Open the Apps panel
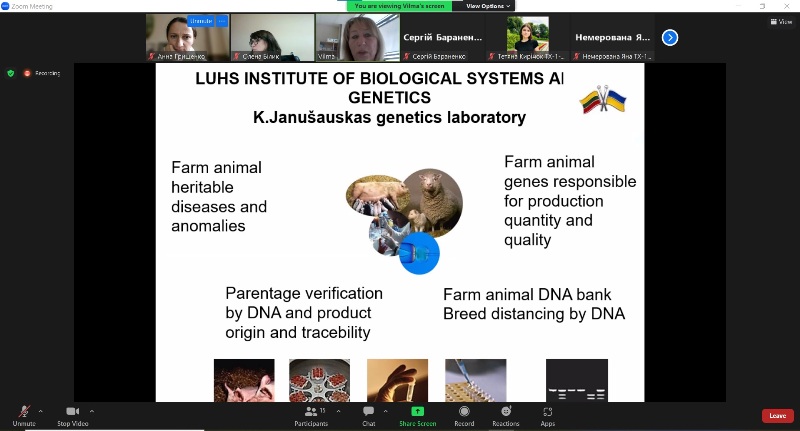This screenshot has width=800, height=431. click(x=547, y=416)
